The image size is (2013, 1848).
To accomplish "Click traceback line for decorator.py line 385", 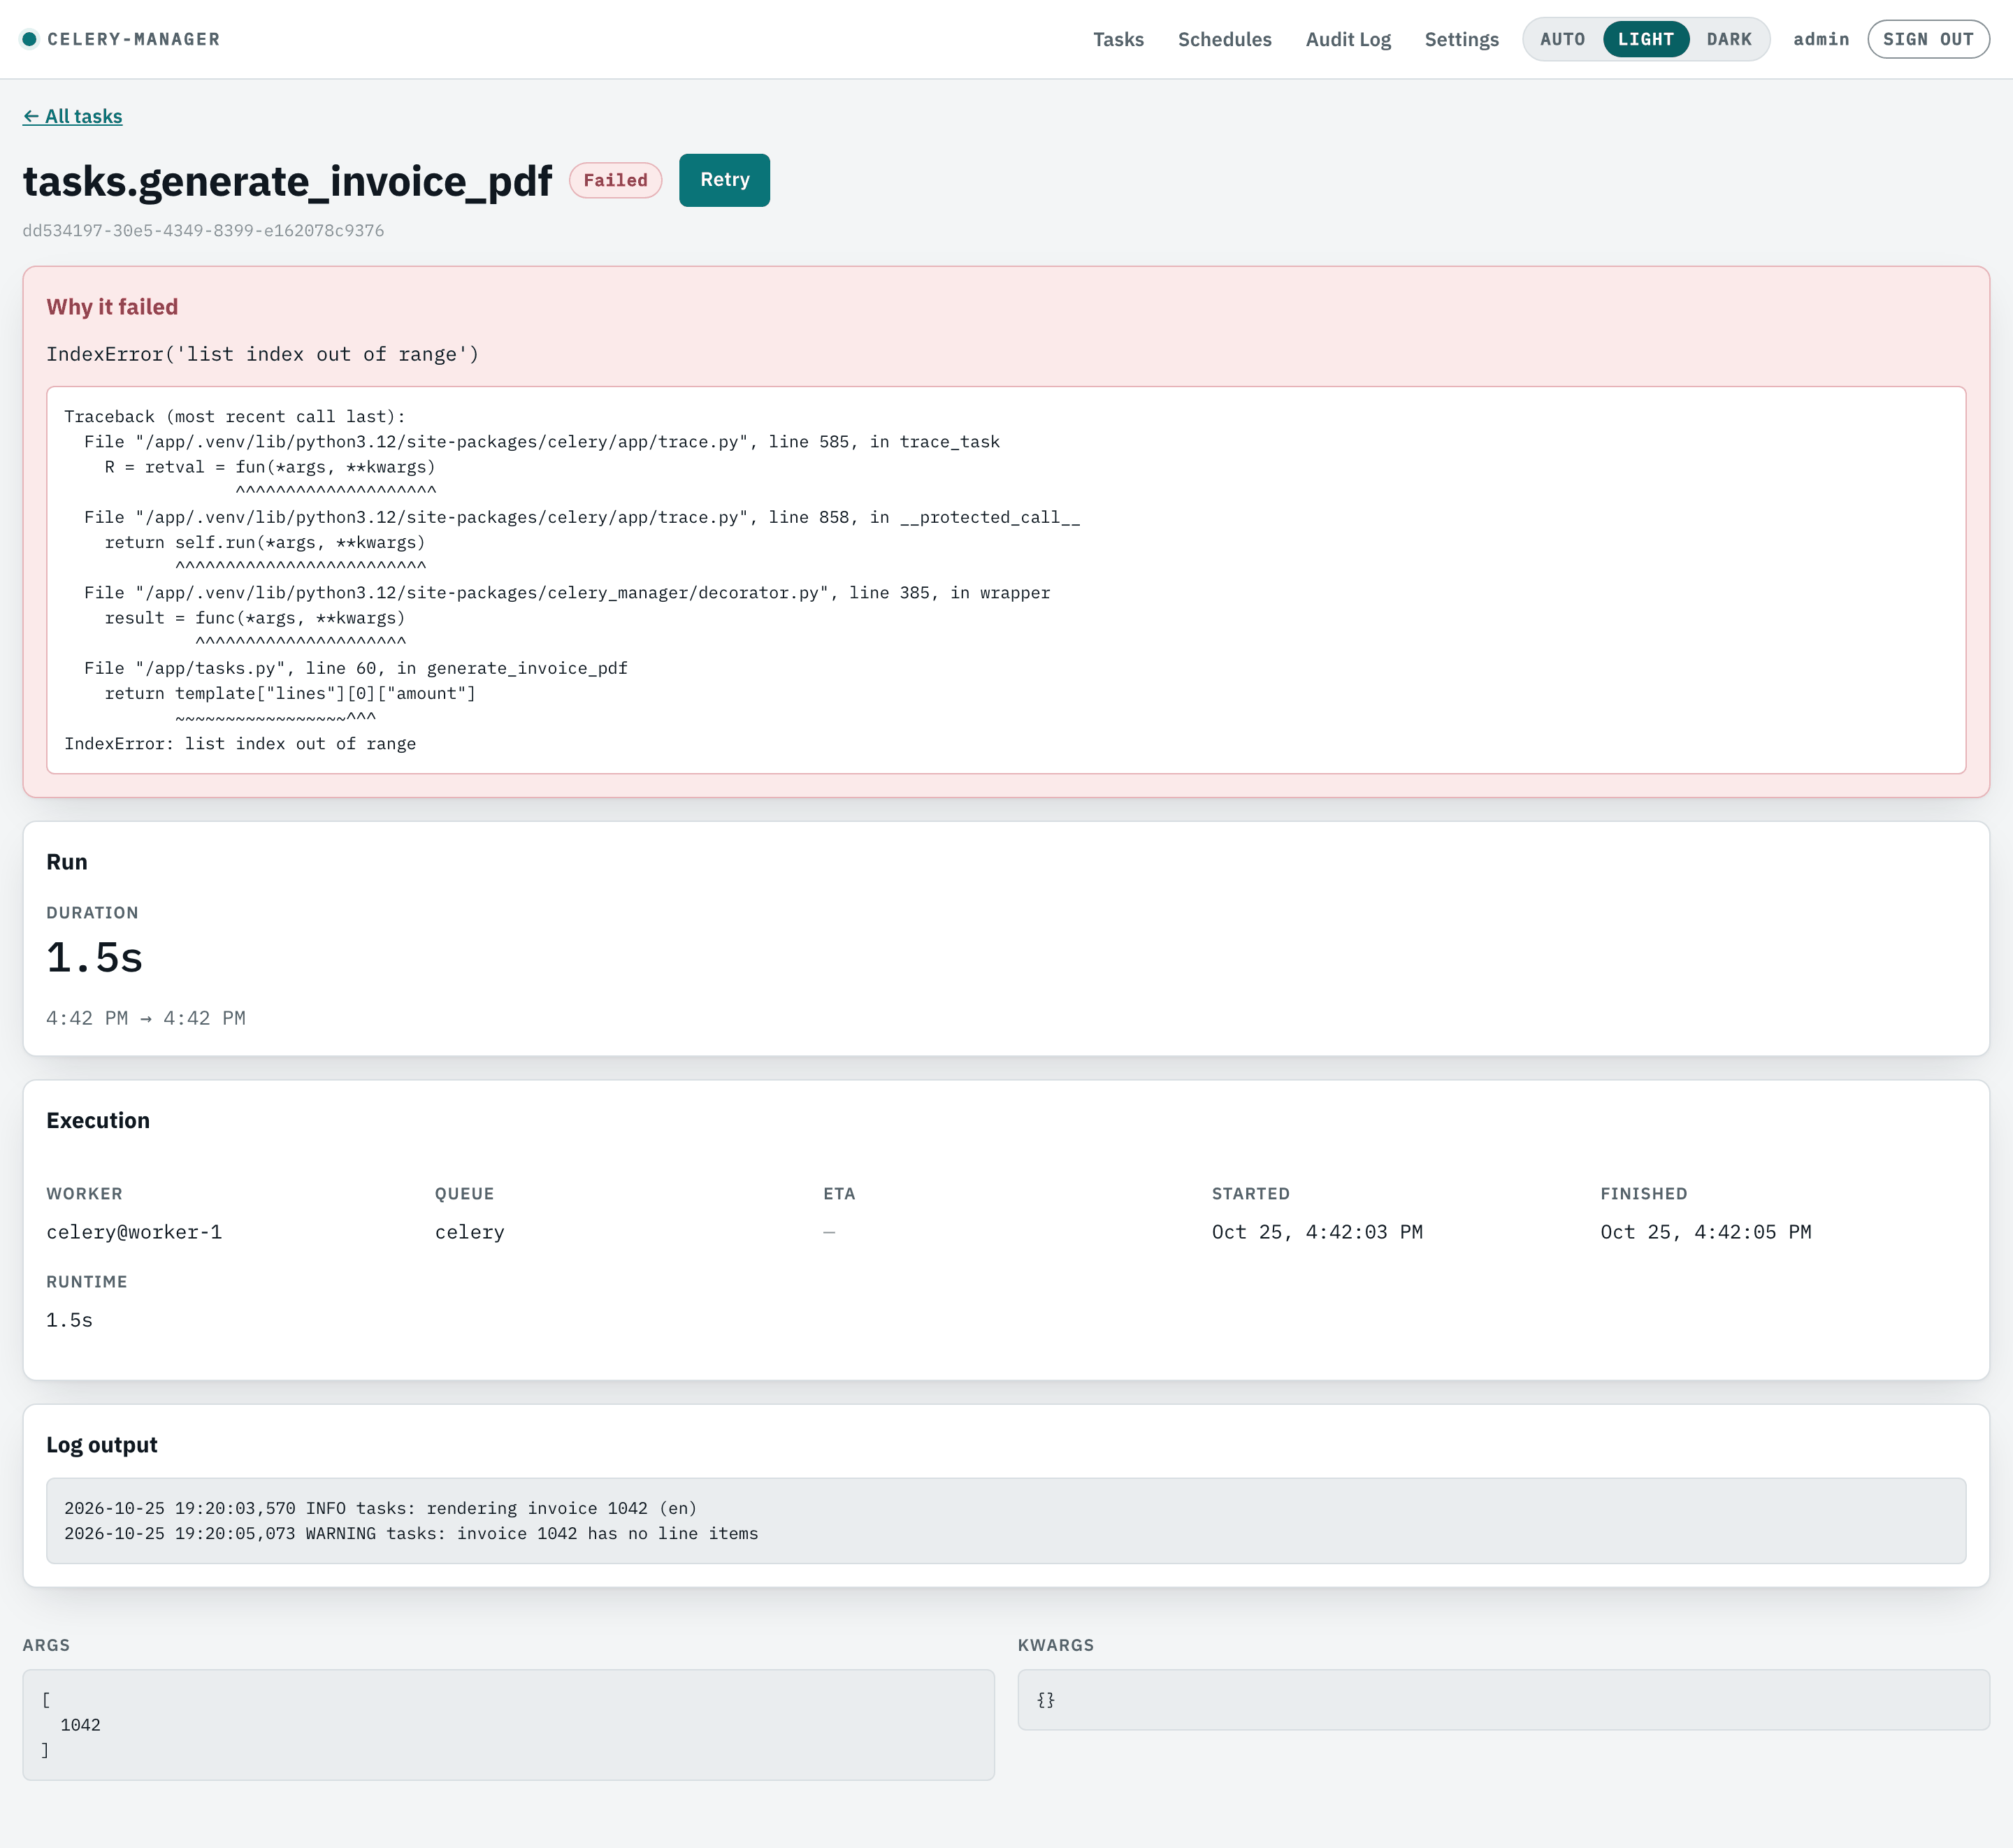I will pos(567,593).
